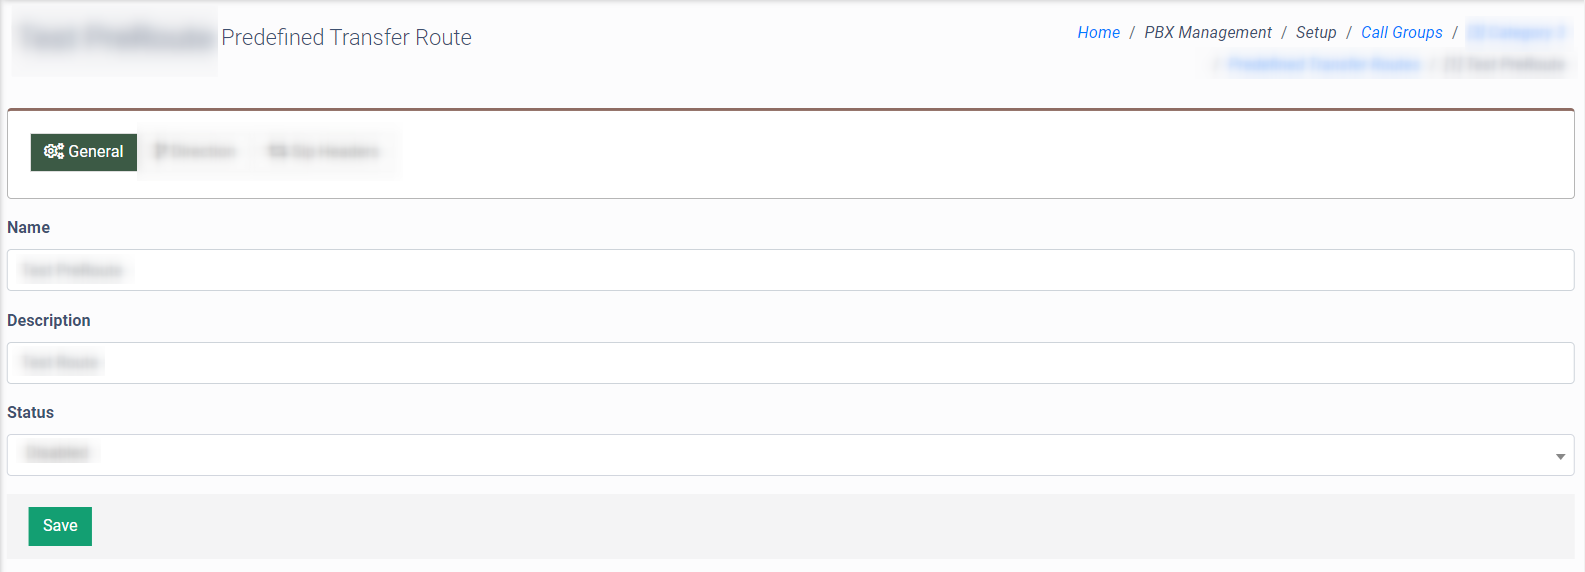Open the Sip Headers tab
The image size is (1585, 572).
click(324, 152)
